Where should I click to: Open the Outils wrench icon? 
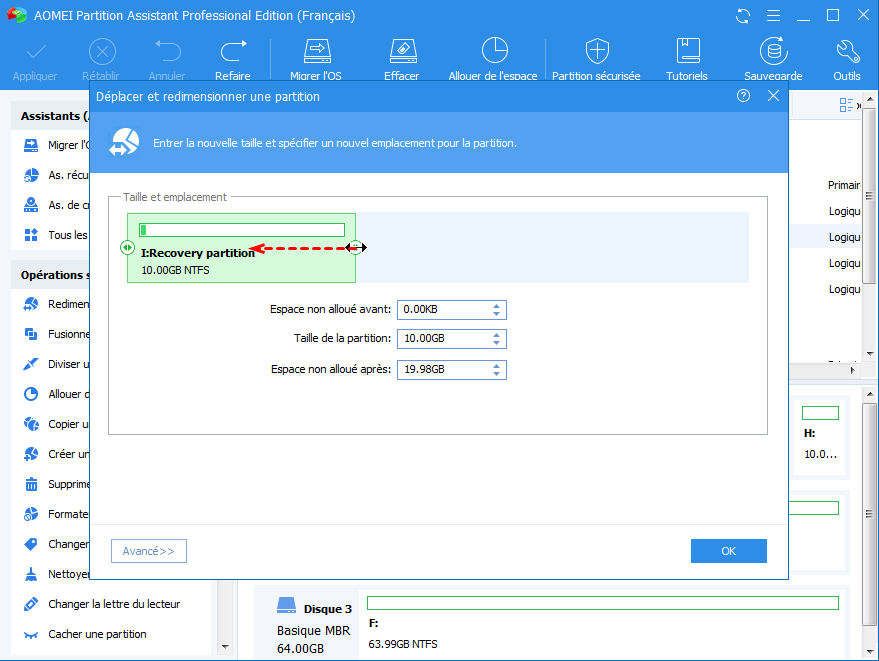(848, 52)
